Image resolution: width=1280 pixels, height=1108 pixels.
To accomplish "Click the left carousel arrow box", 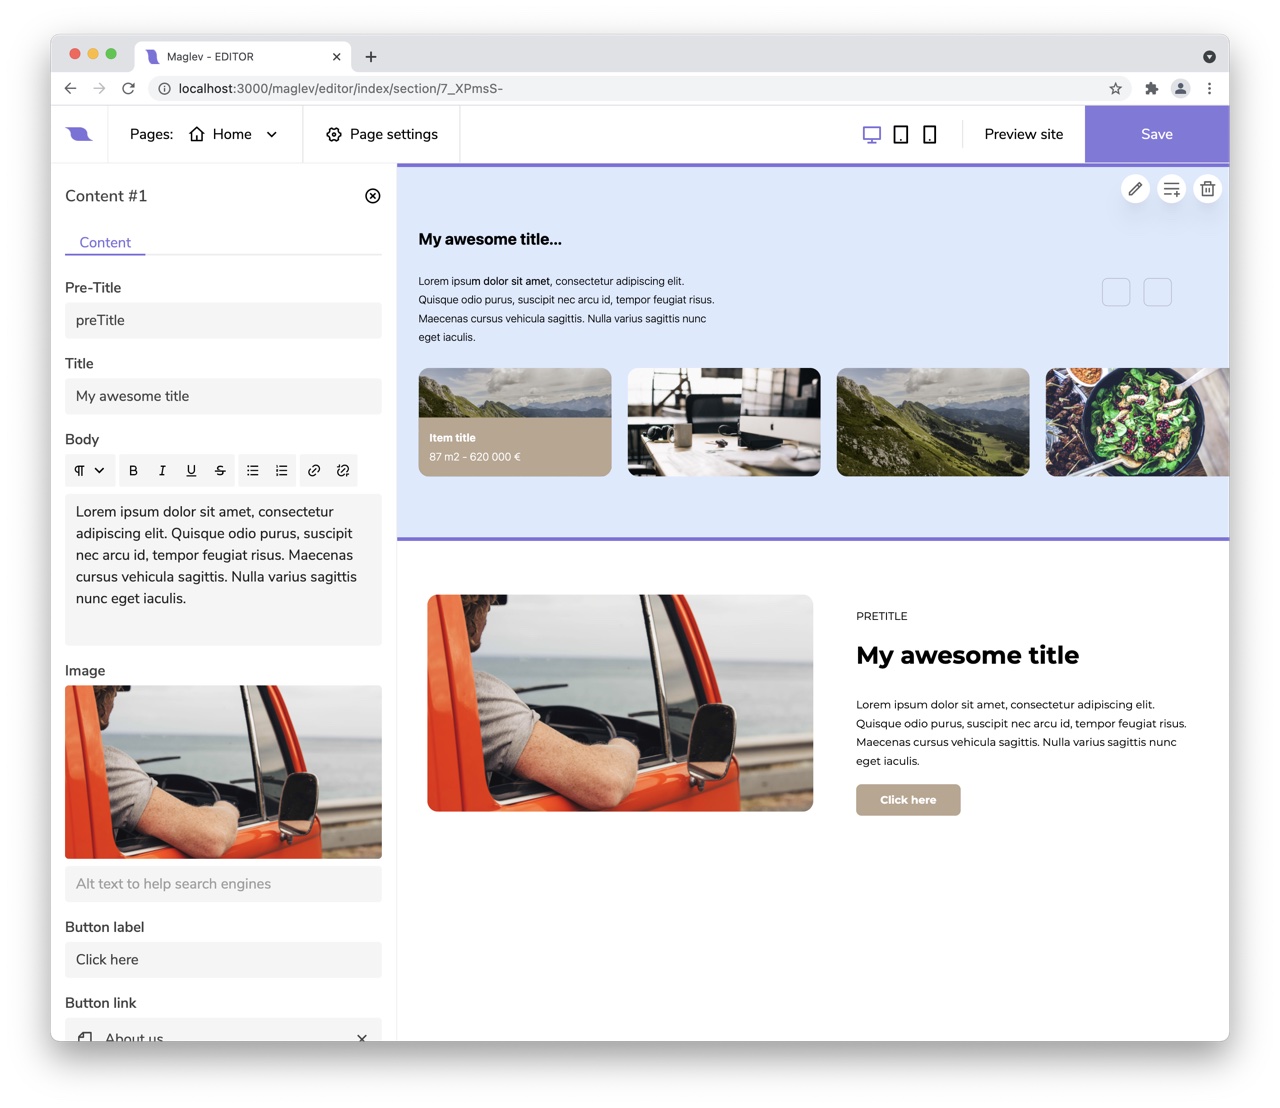I will tap(1116, 292).
